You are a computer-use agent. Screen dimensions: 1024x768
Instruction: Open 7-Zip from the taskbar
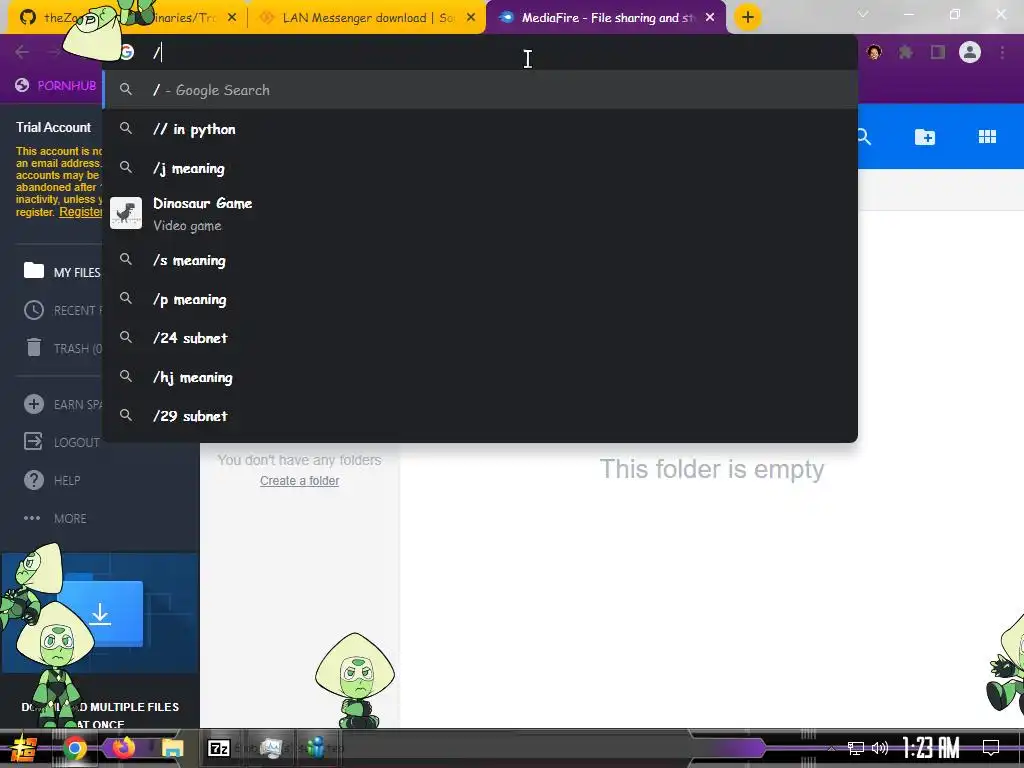[x=219, y=748]
